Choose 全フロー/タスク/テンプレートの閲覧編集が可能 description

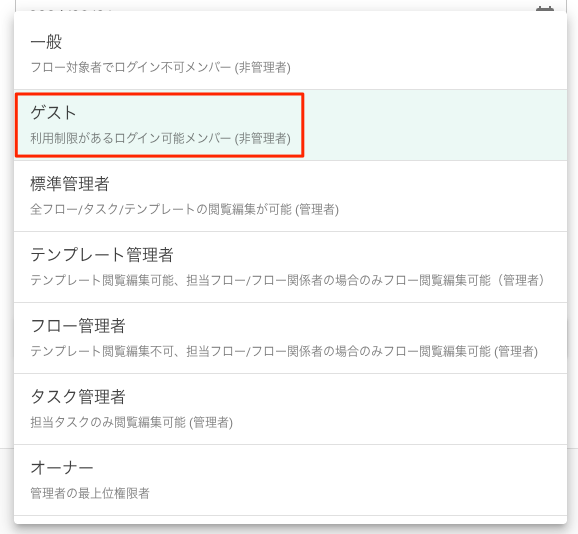pos(184,210)
